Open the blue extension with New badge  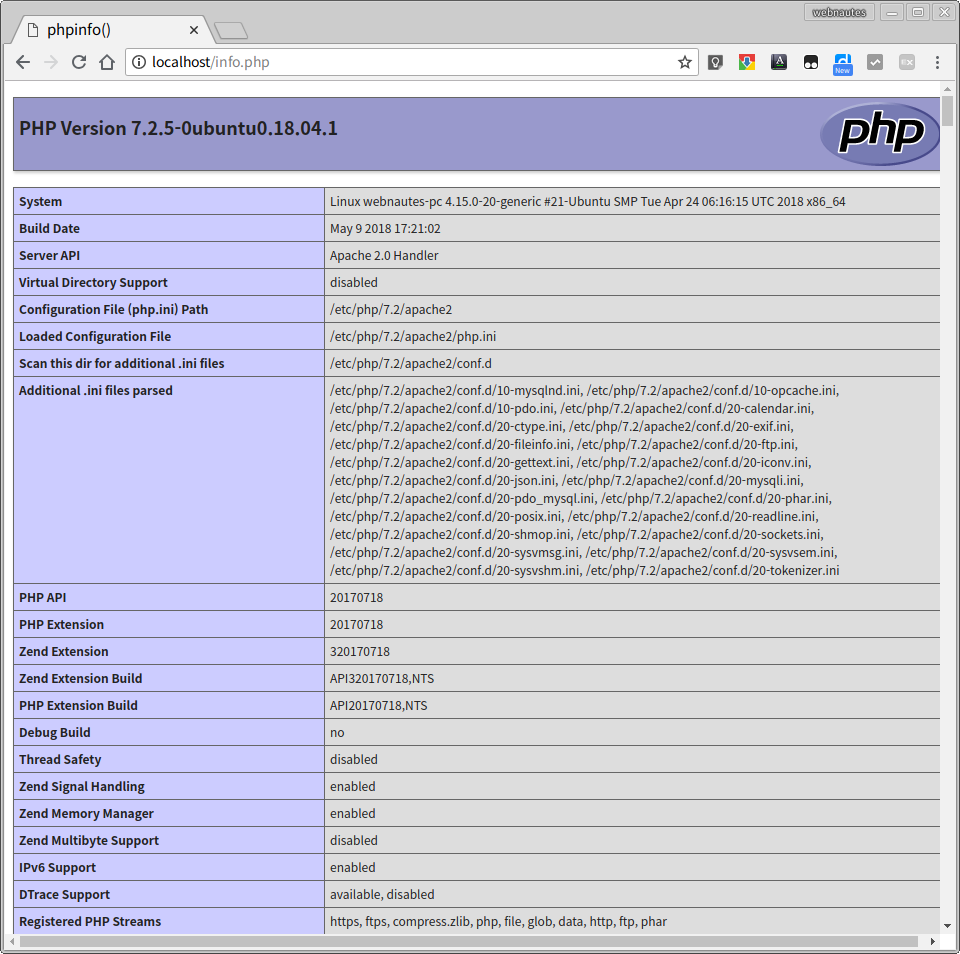(x=842, y=64)
